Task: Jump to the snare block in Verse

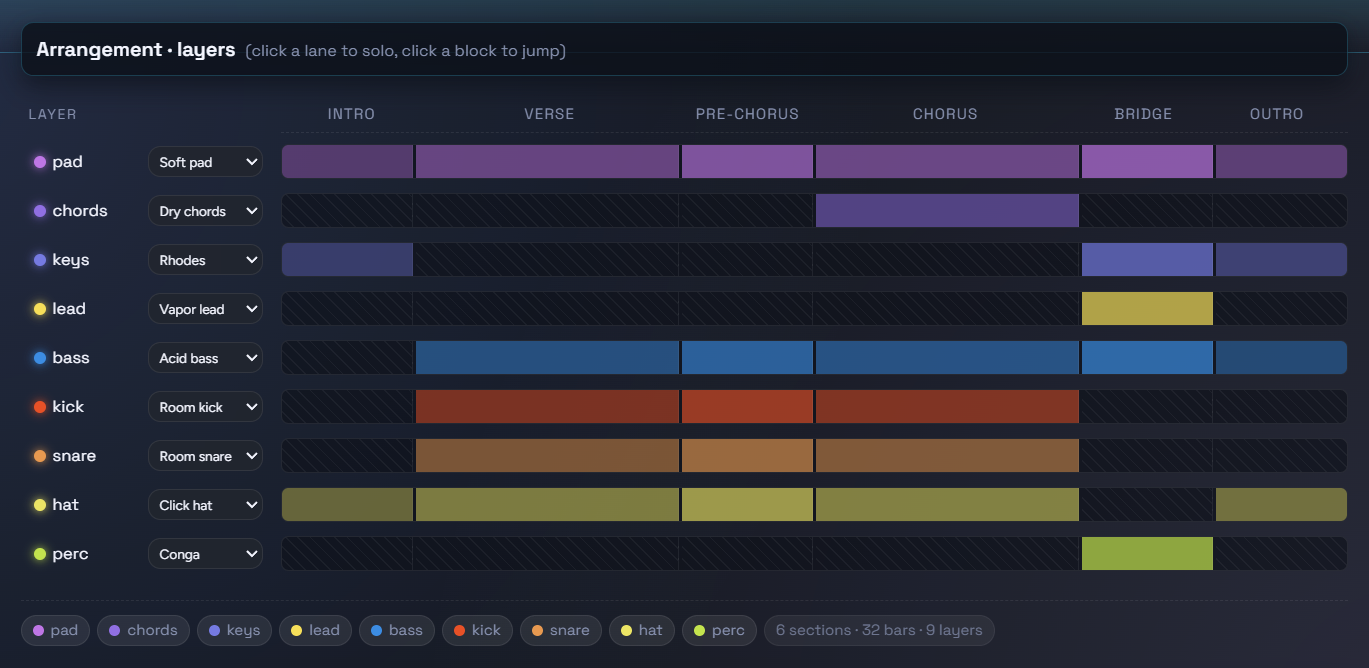Action: pyautogui.click(x=547, y=456)
